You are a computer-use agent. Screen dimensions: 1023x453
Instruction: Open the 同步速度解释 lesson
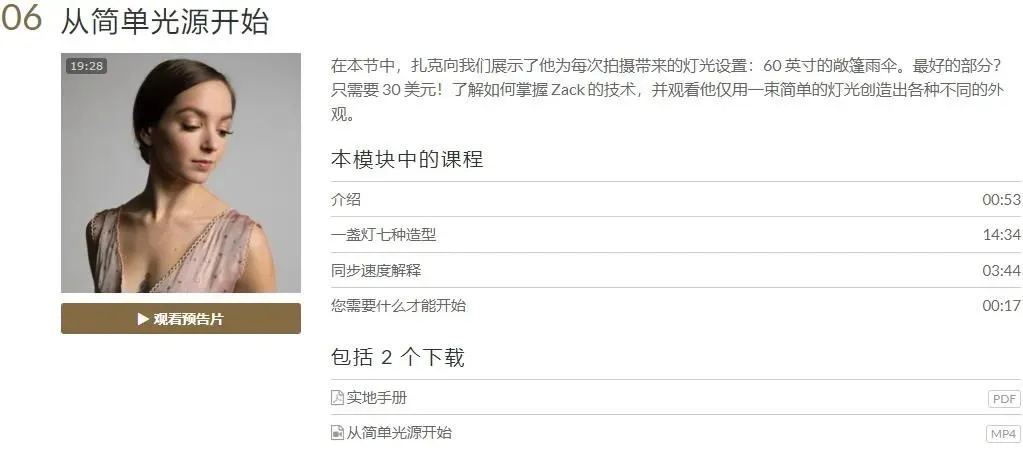675,270
